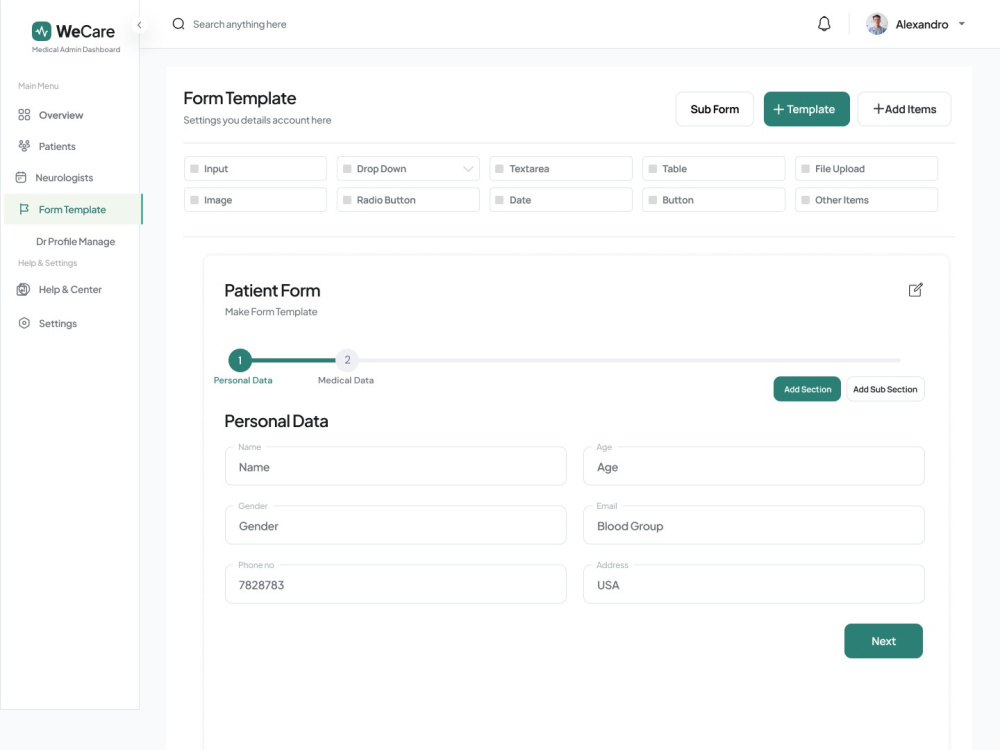Click the Sub Form button
Screen dimensions: 1000x750
(714, 109)
